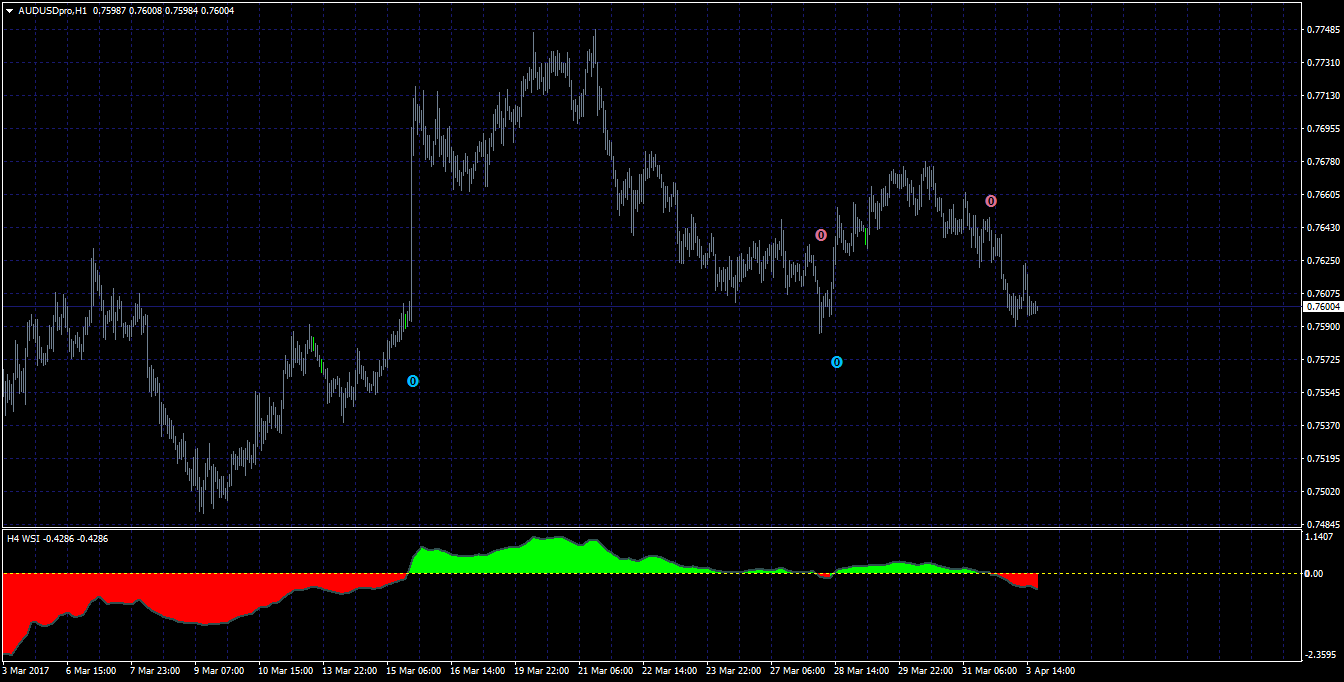This screenshot has width=1344, height=682.
Task: Select the red signal marker near 27 Mar
Action: pos(821,235)
